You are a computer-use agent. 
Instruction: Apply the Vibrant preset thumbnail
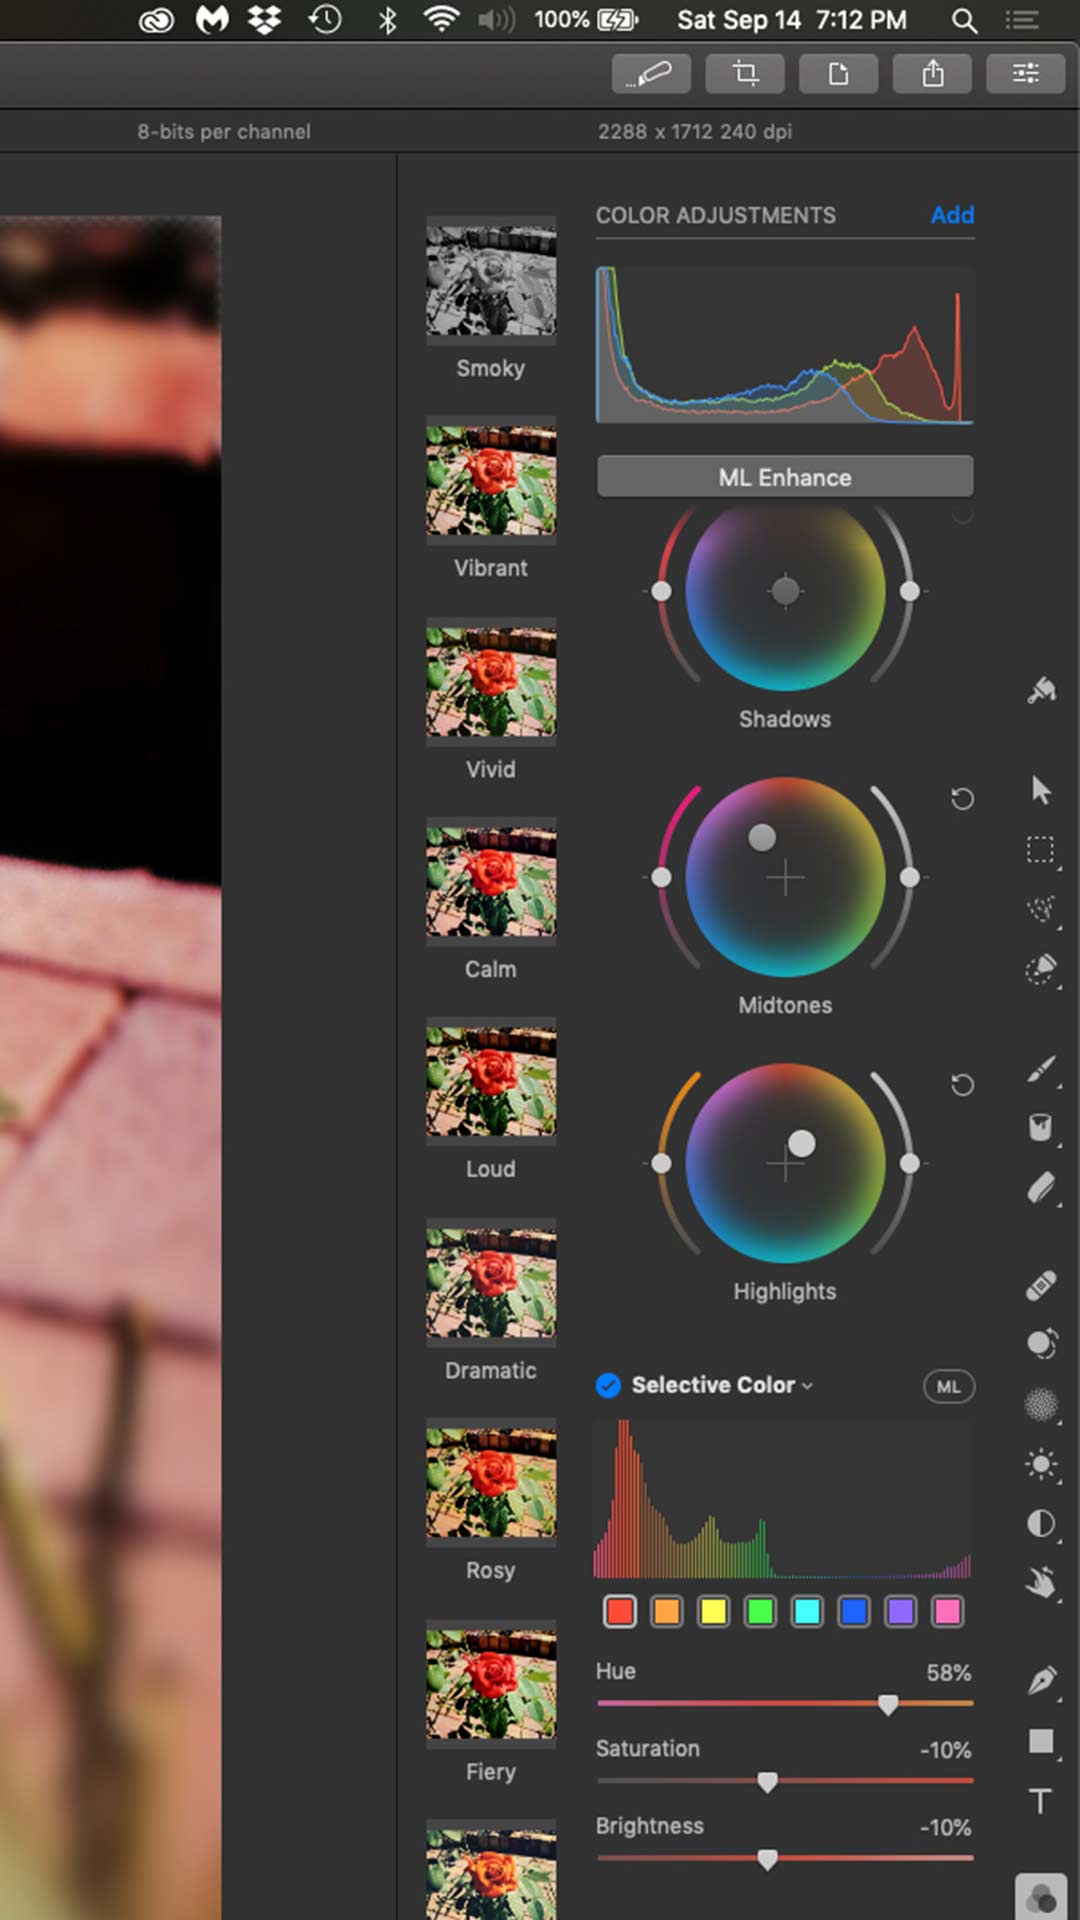491,481
